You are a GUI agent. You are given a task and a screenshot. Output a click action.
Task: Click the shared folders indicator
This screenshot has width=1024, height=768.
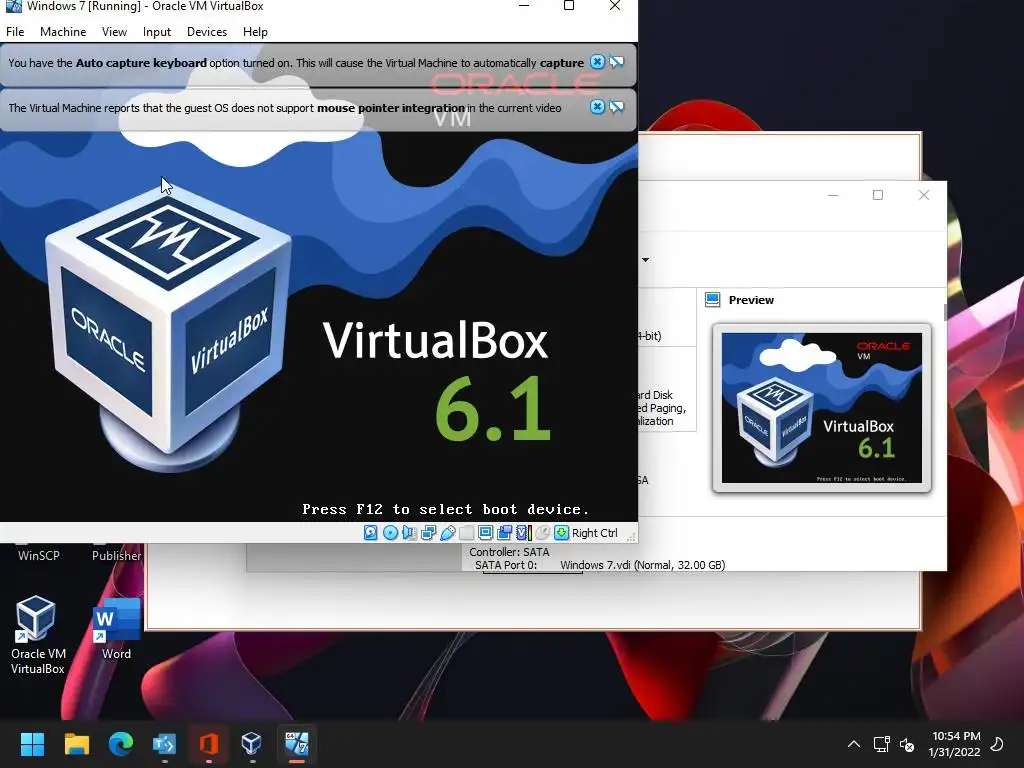pyautogui.click(x=466, y=533)
